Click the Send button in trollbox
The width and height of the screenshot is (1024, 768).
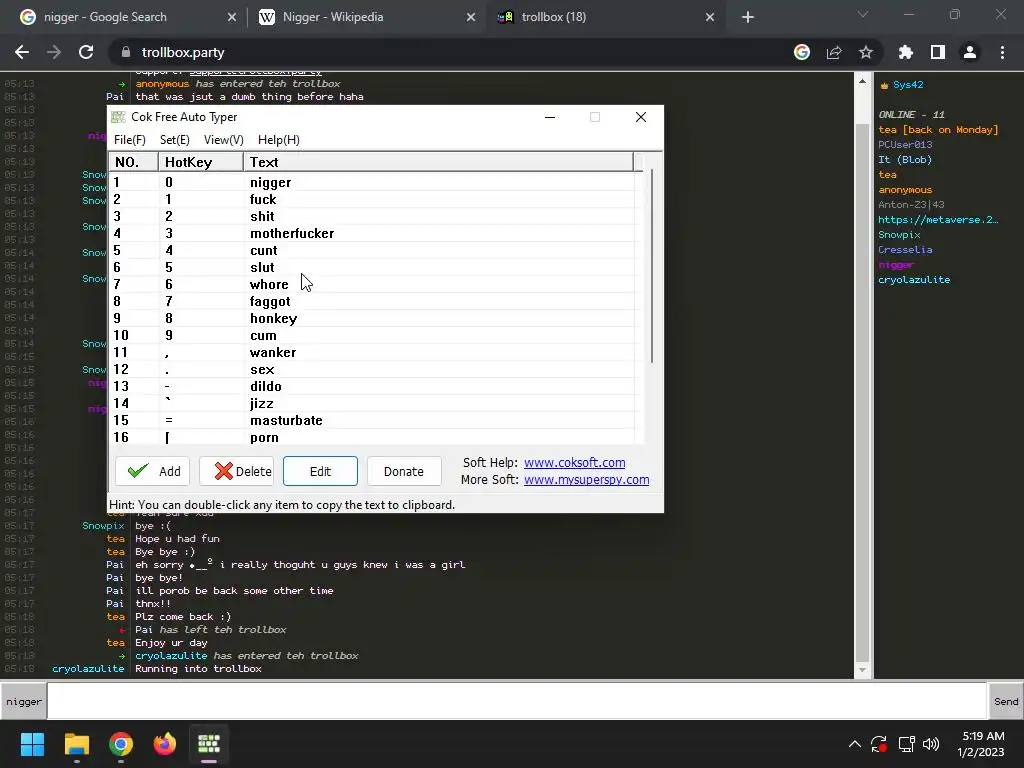(1006, 701)
